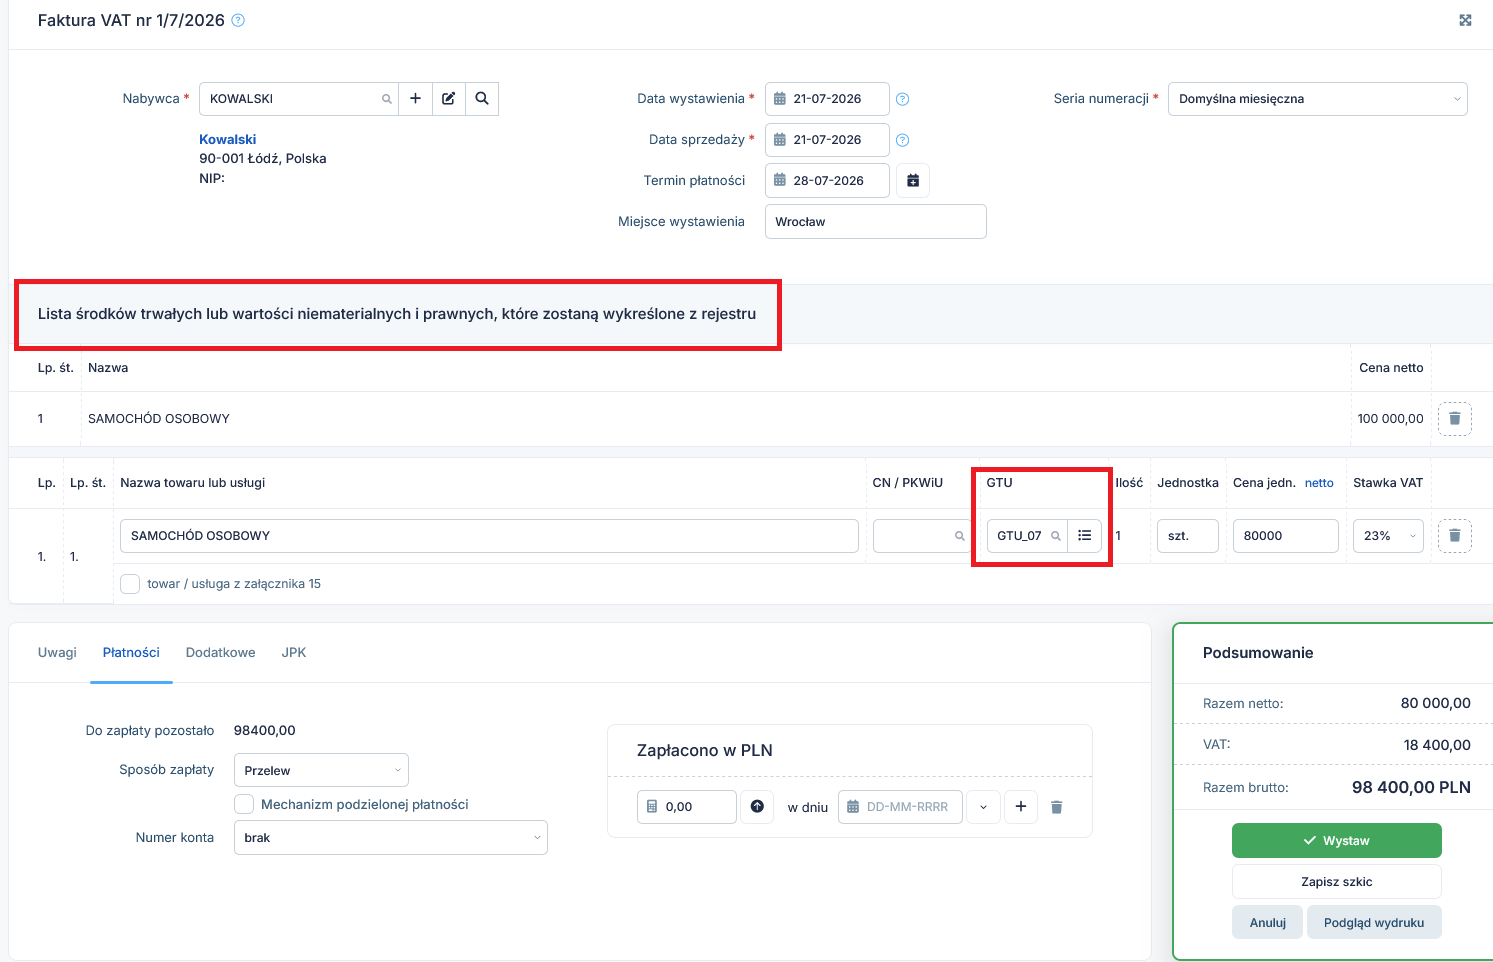Click the item name SAMOCHÓD OSOBOWY field

[489, 536]
